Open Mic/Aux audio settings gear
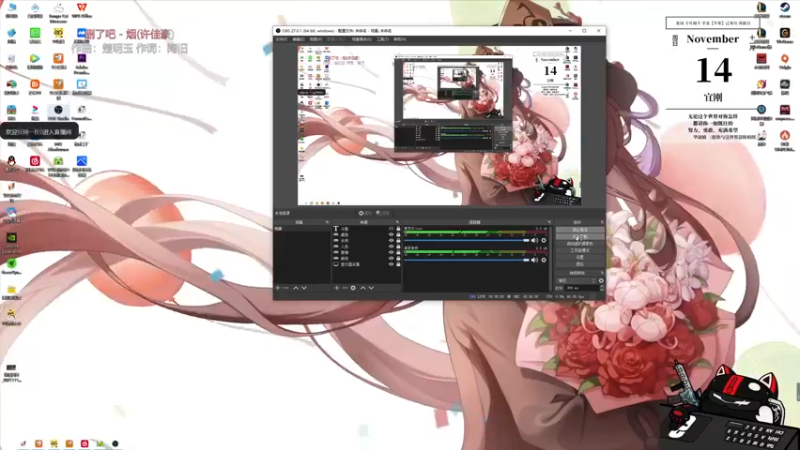Screen dimensions: 800x450 [543, 240]
